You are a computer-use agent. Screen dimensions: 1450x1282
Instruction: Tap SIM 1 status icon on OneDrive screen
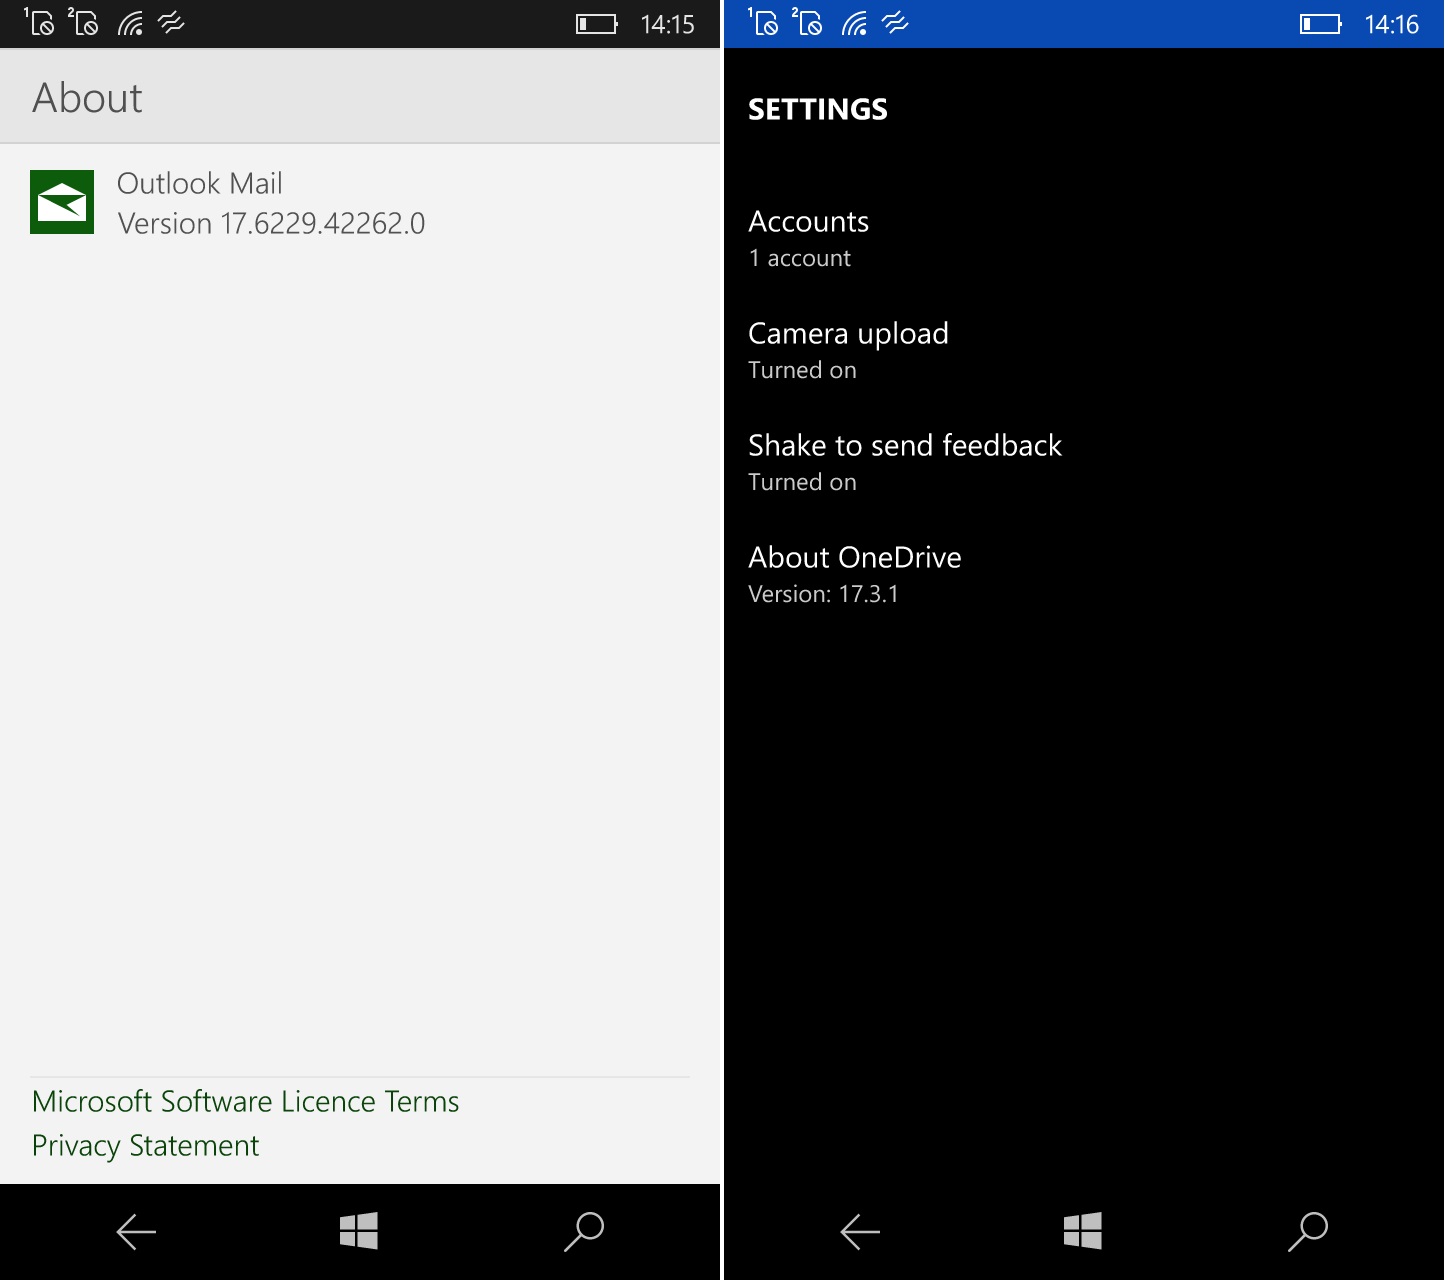[763, 22]
